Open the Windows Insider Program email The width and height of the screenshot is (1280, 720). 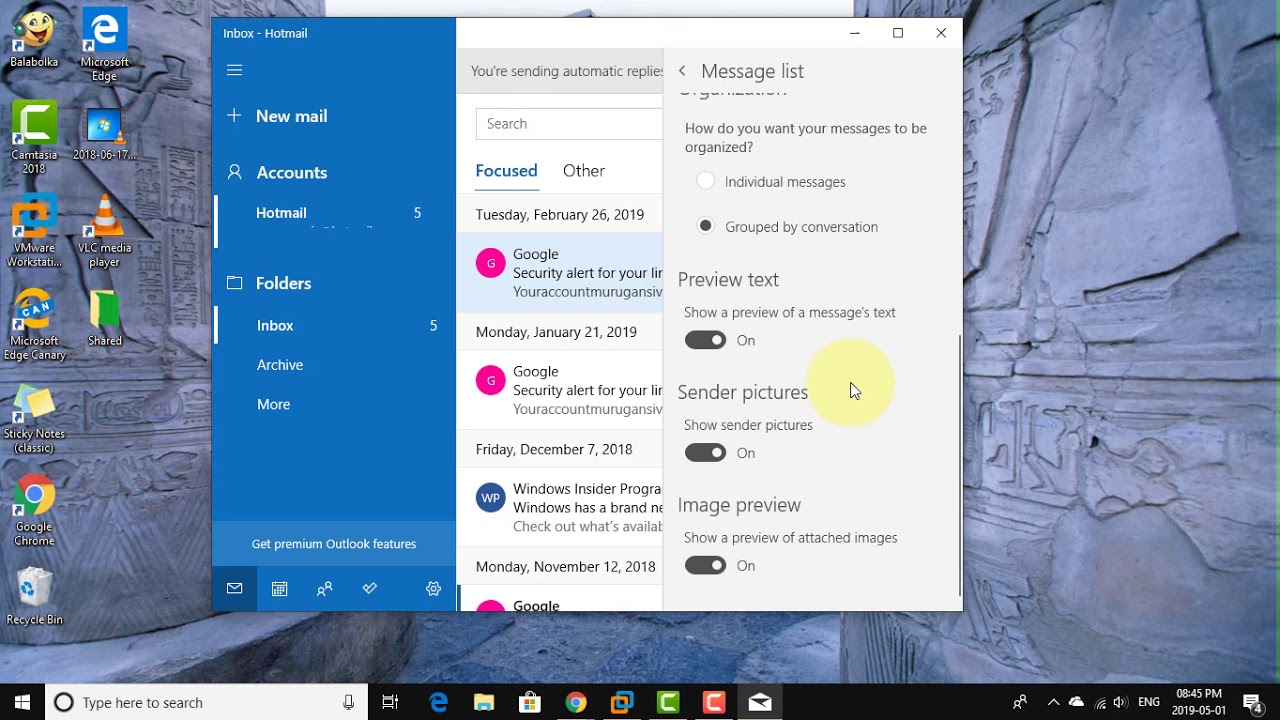[x=560, y=507]
